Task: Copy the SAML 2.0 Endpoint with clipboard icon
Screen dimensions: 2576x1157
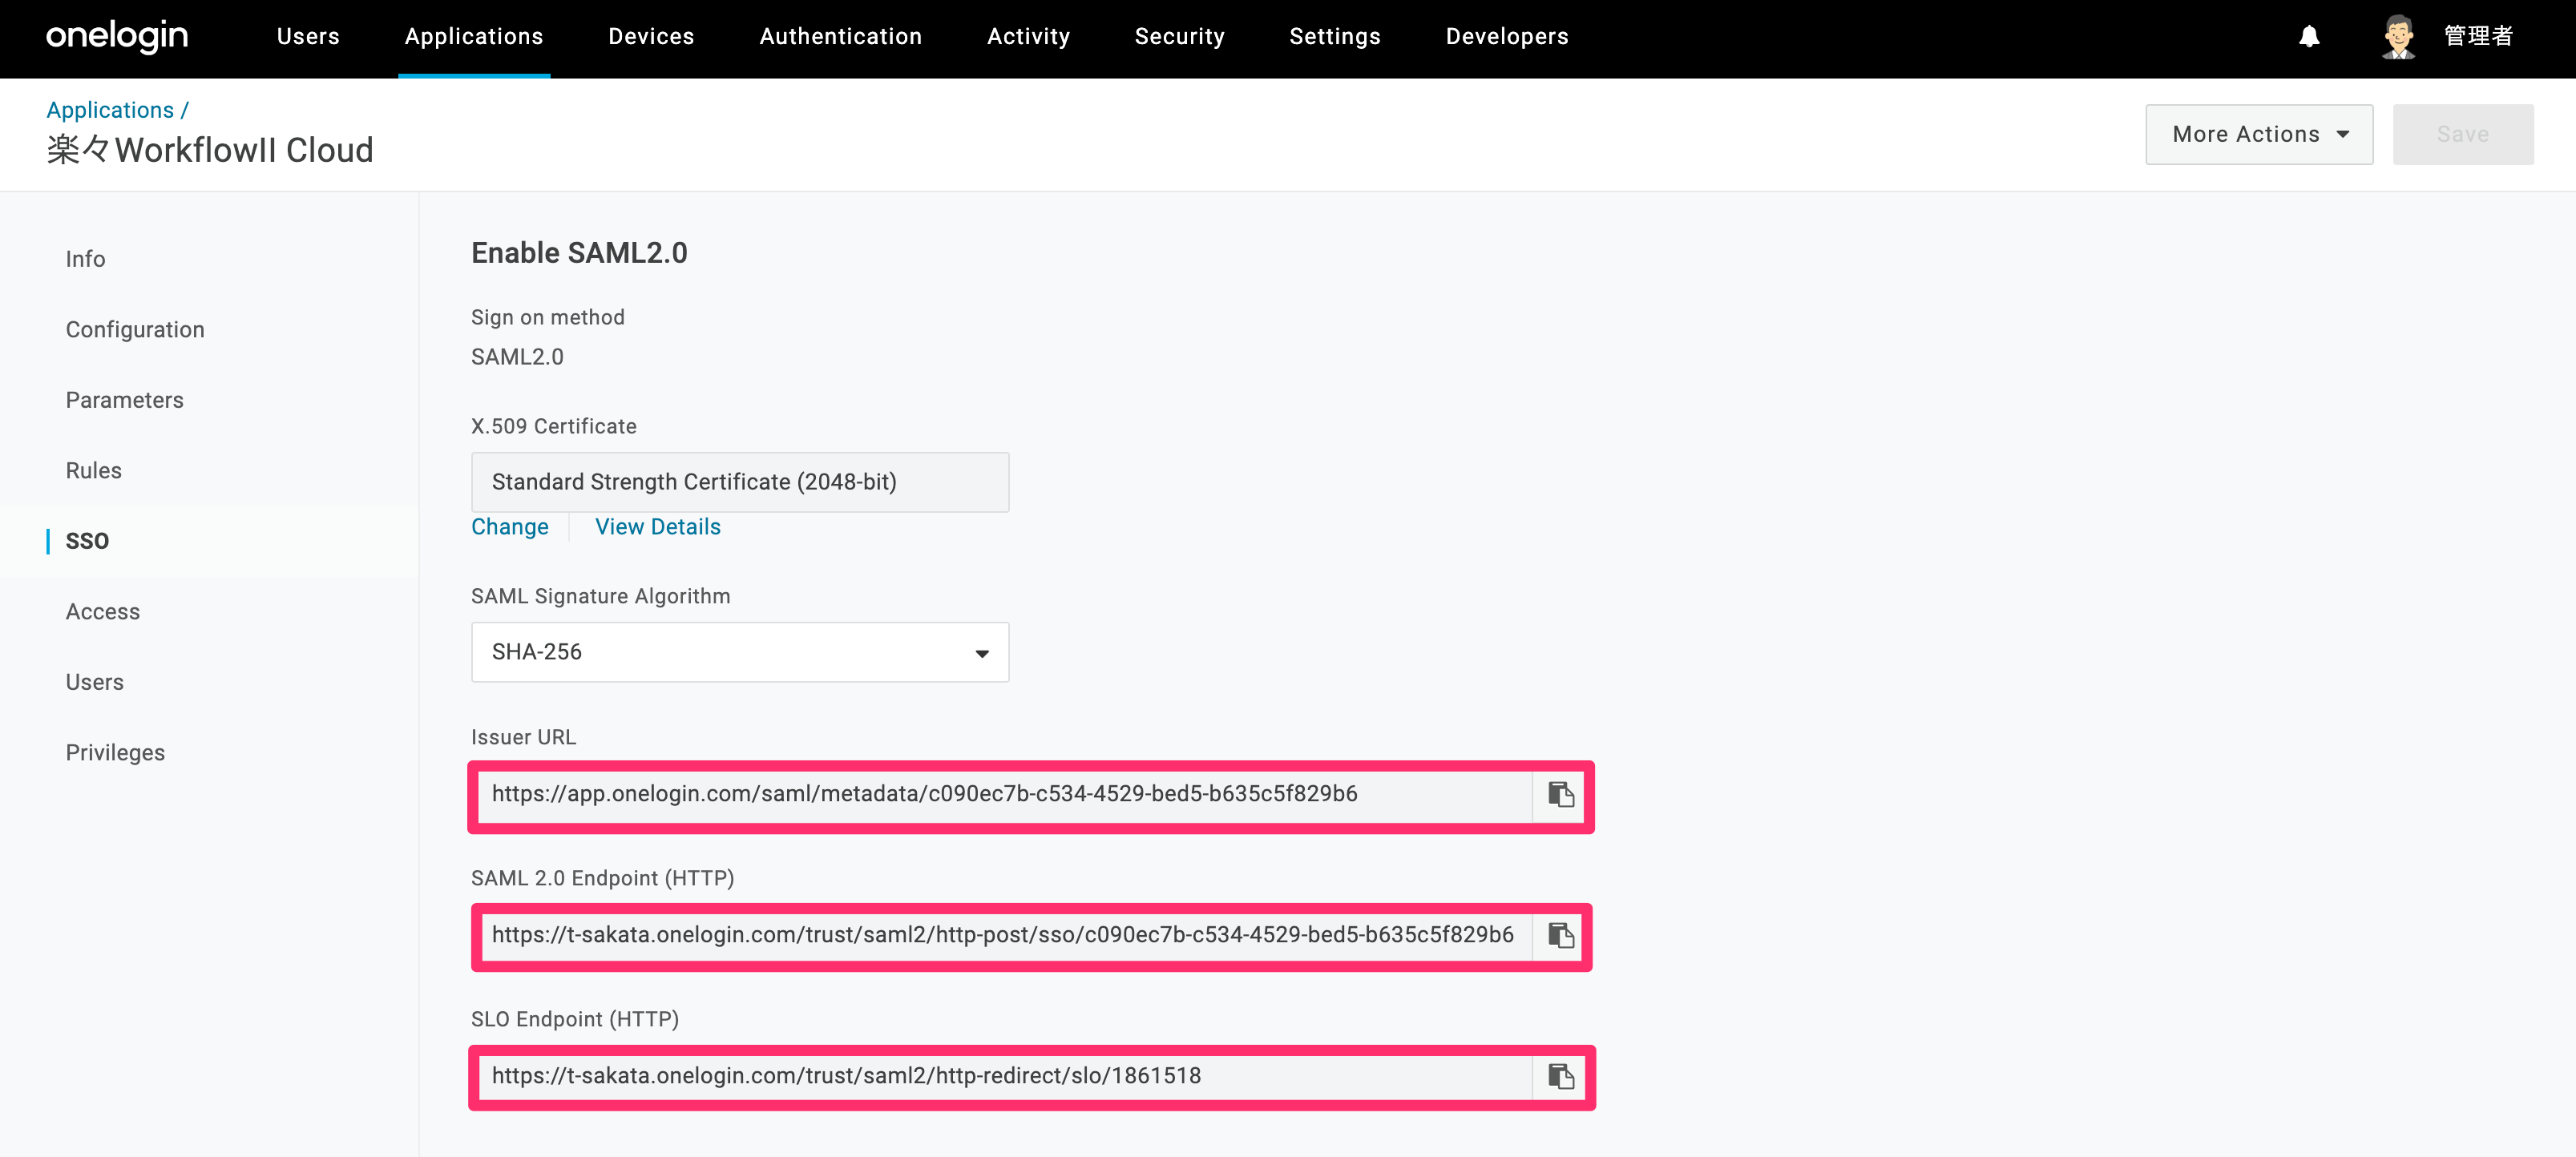Action: point(1560,936)
